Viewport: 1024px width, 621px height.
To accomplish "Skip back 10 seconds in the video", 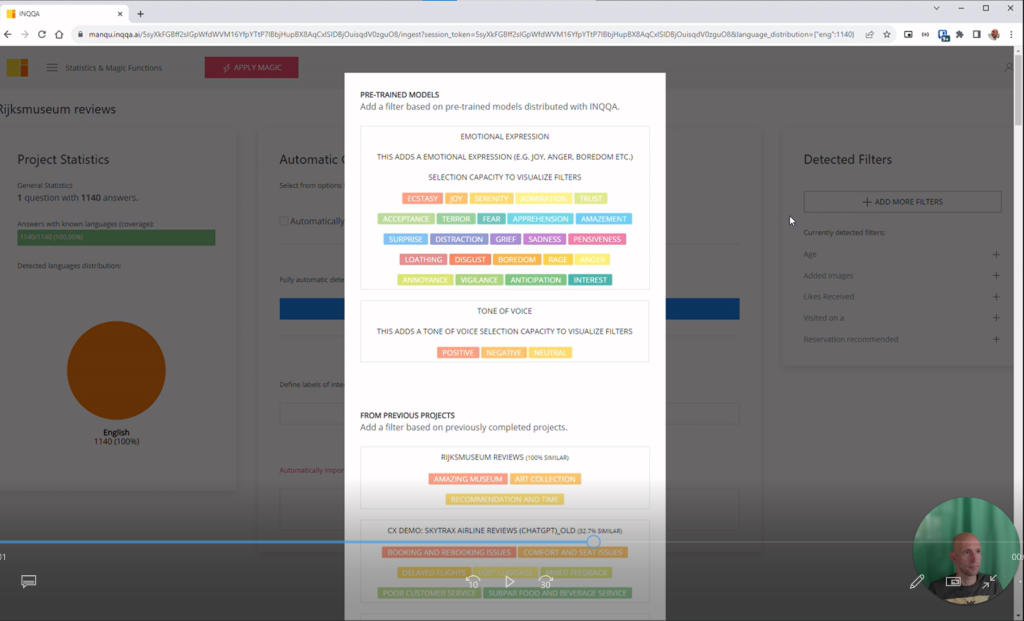I will tap(473, 581).
